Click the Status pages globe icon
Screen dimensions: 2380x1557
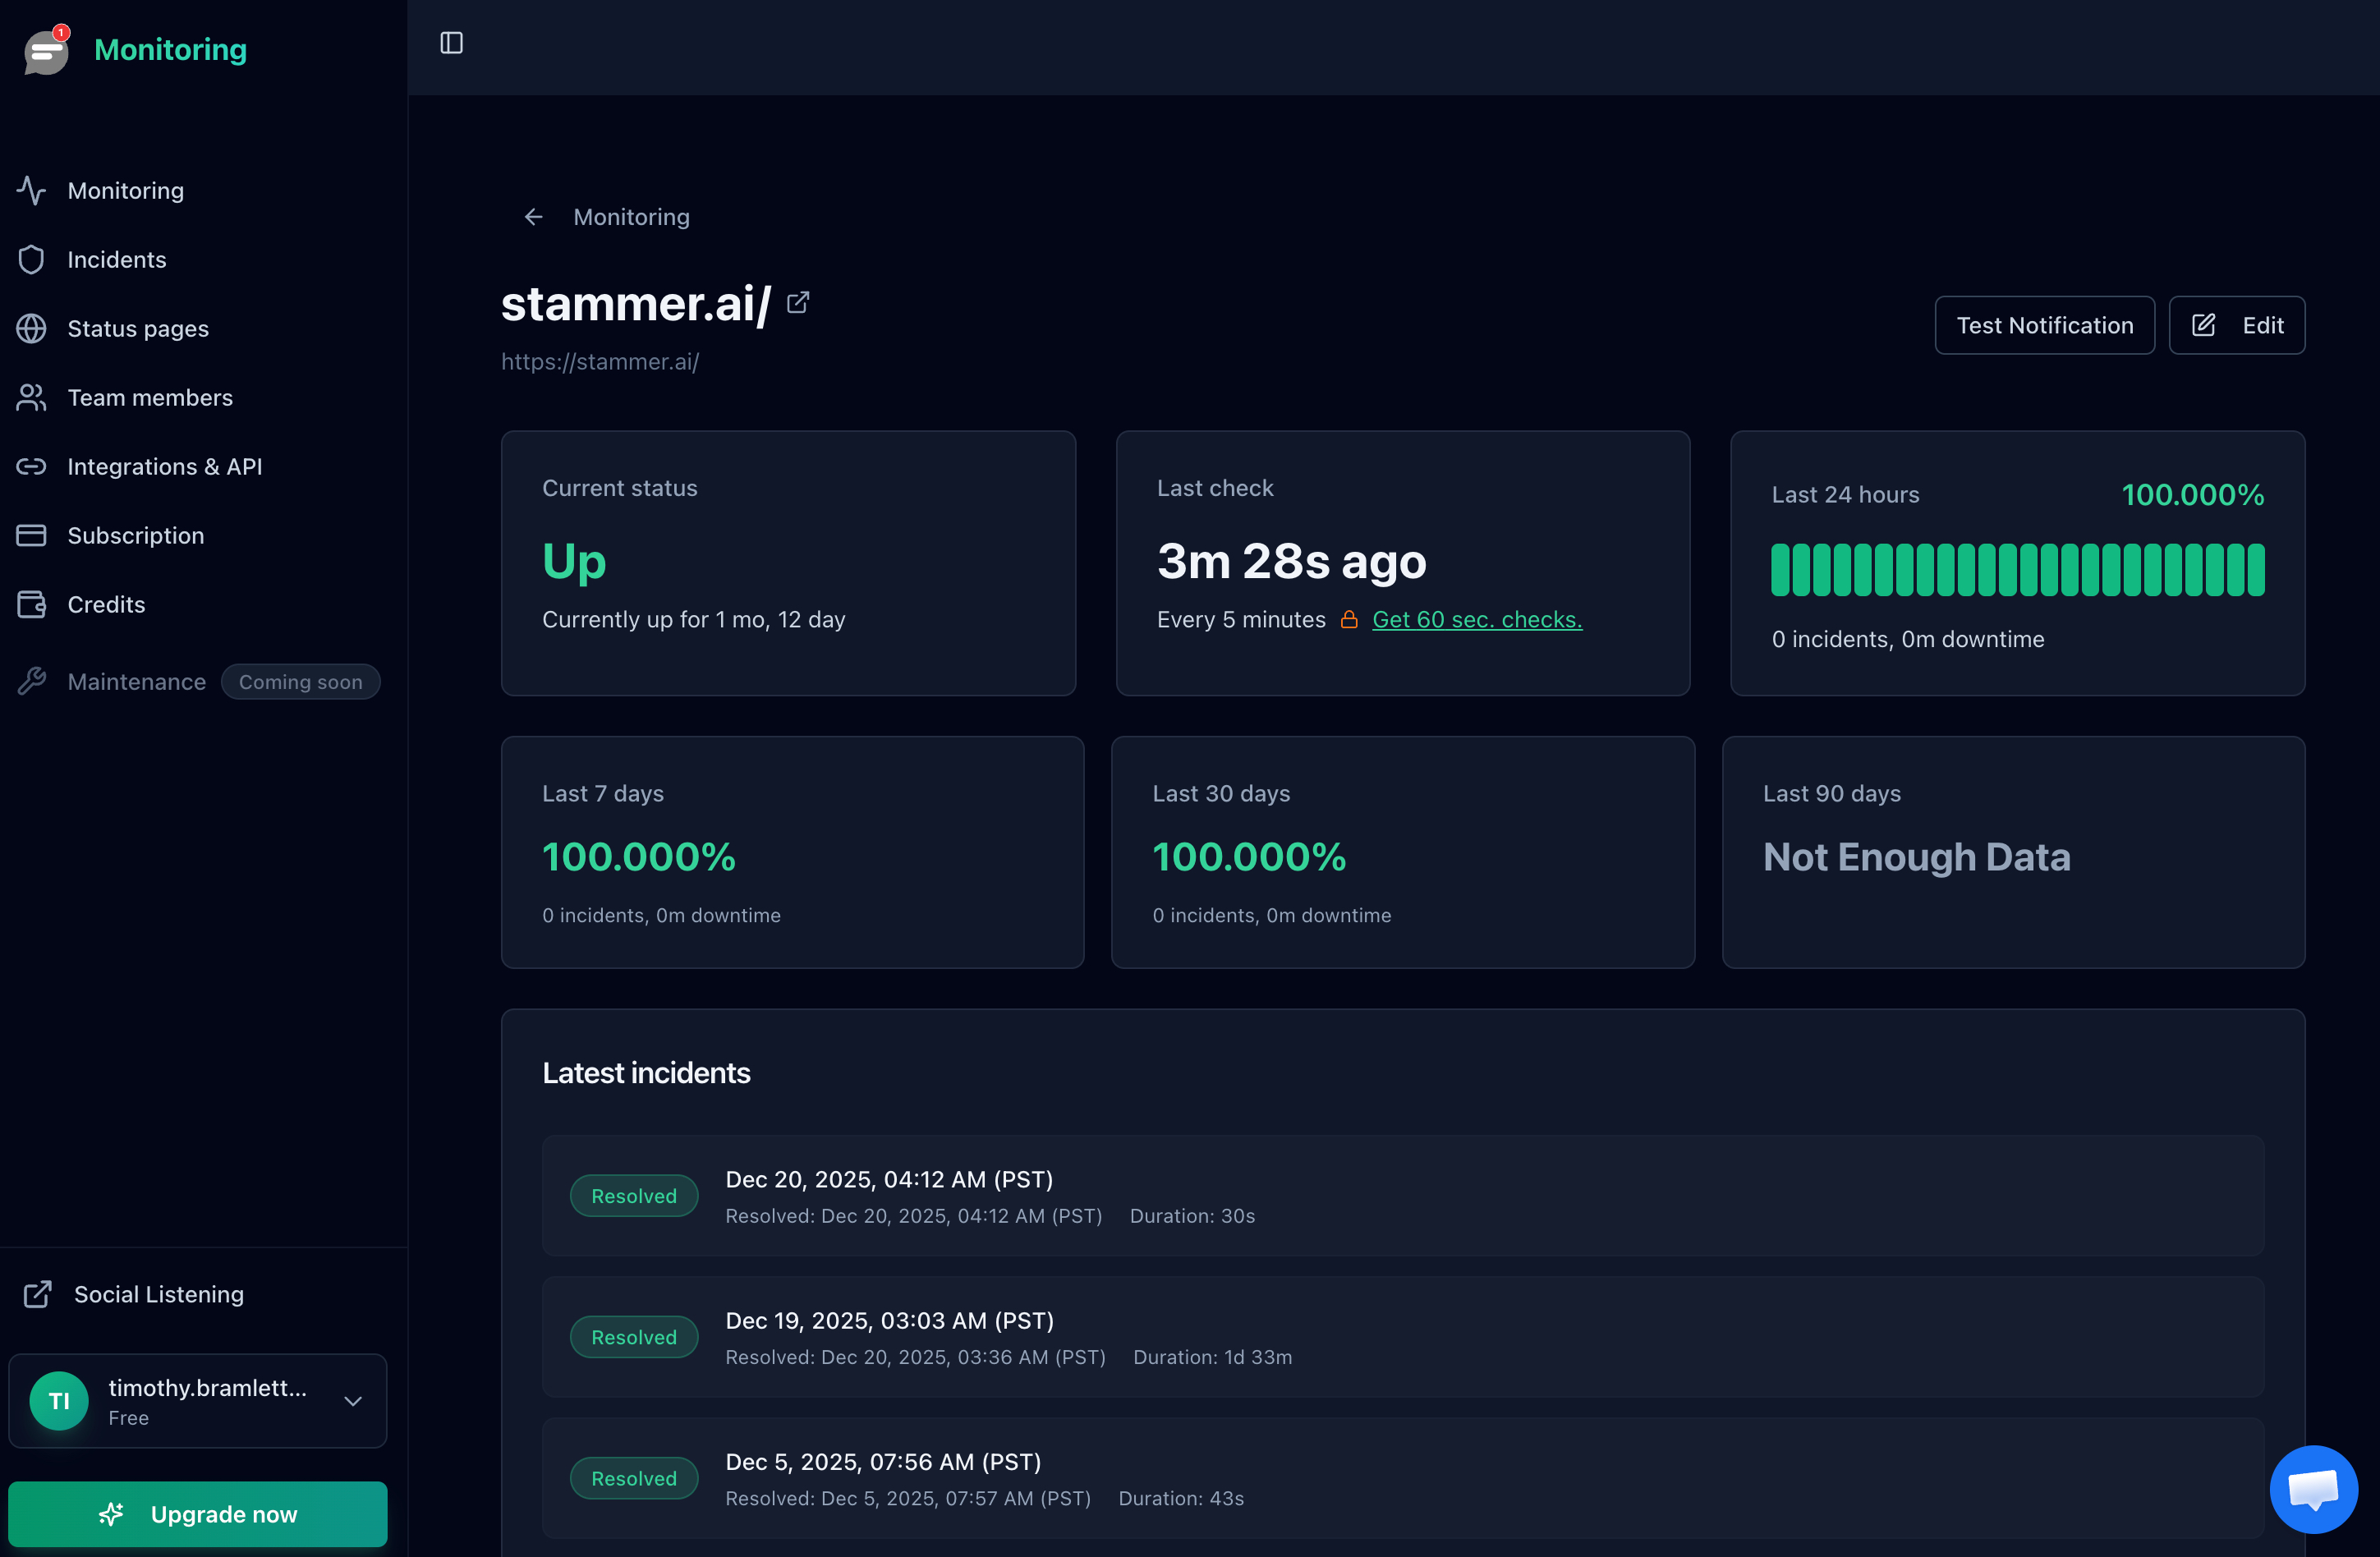coord(31,329)
